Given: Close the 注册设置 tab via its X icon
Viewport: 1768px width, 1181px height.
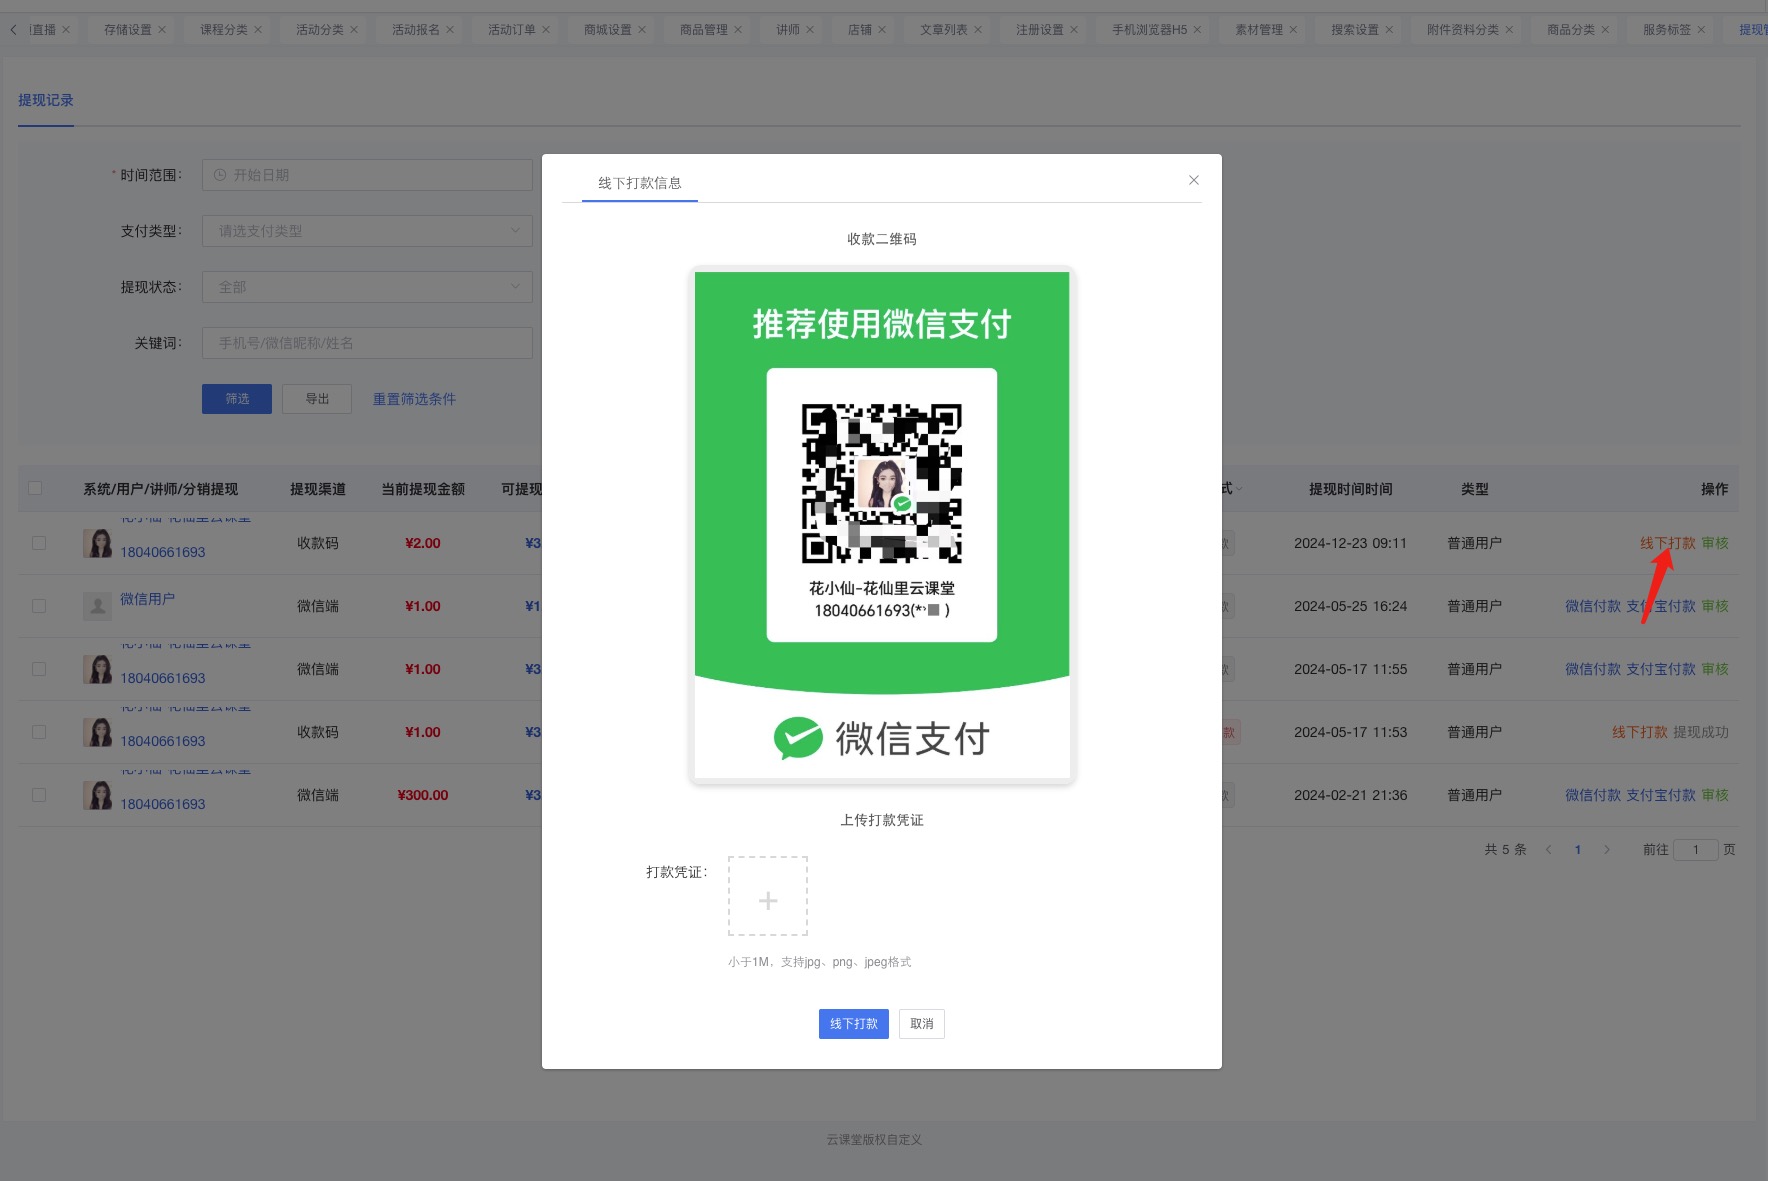Looking at the screenshot, I should (1074, 30).
